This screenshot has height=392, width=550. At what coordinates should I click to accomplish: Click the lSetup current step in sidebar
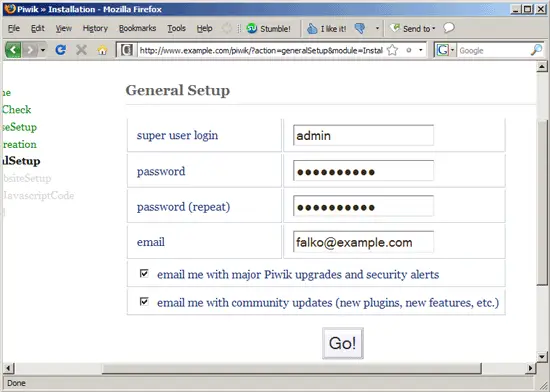[x=21, y=161]
